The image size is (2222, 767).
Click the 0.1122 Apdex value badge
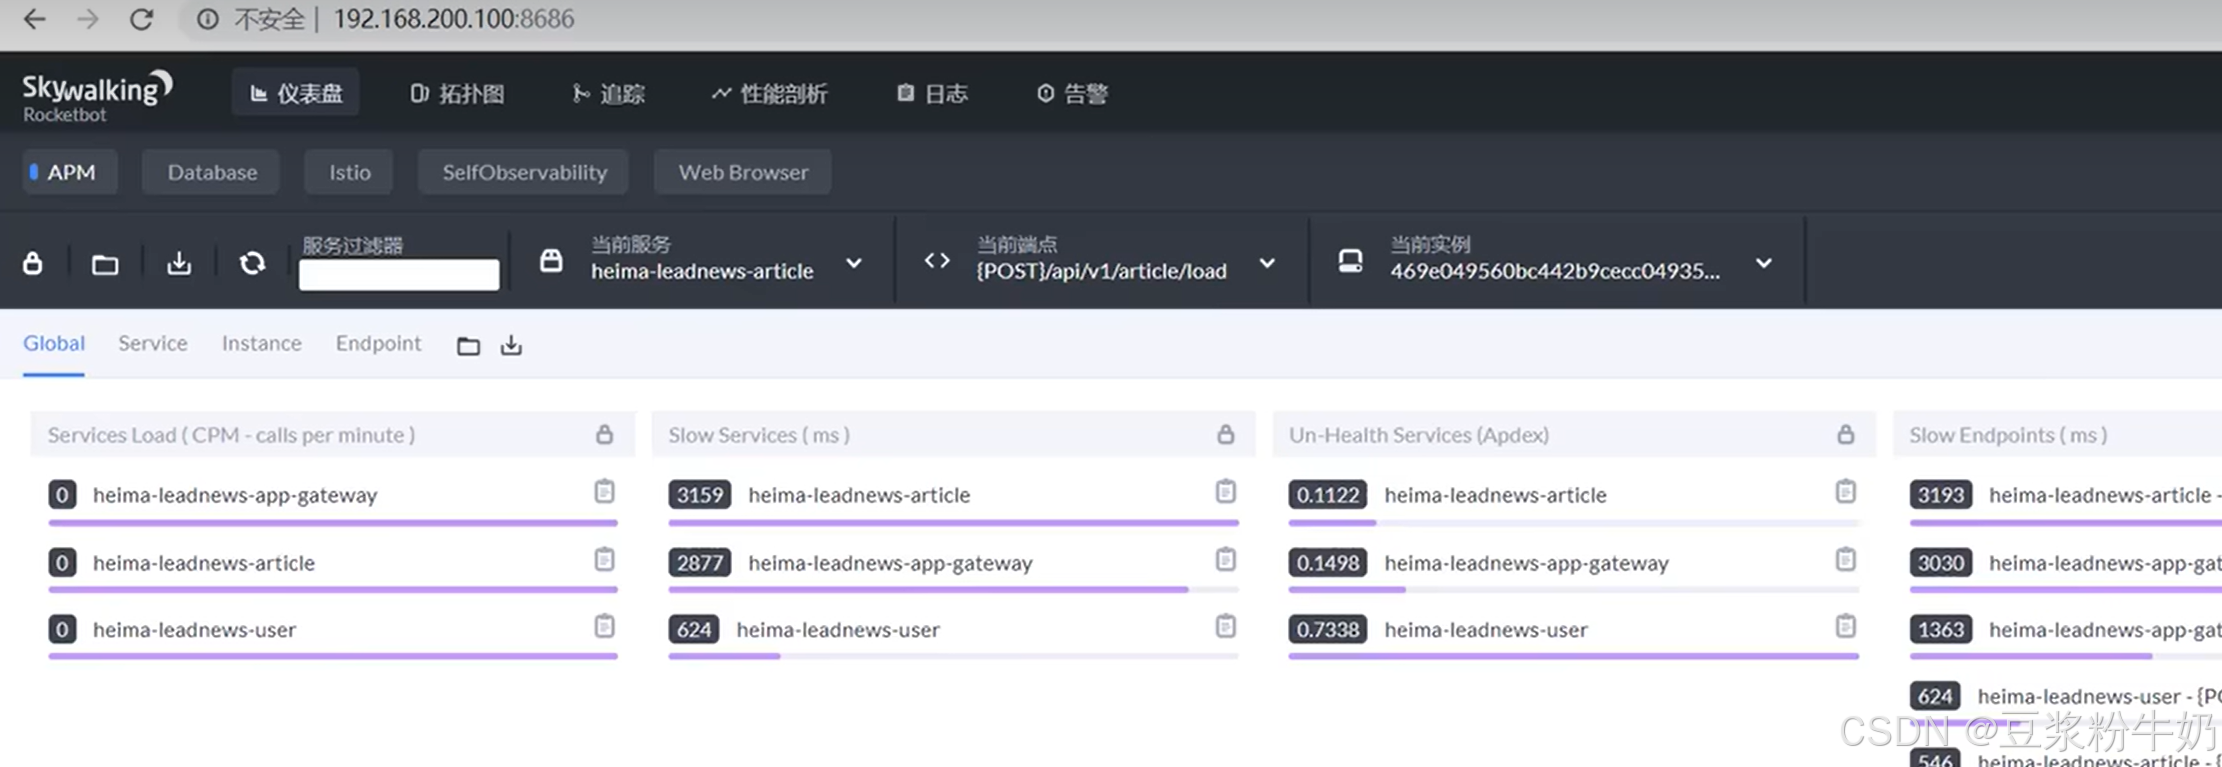[x=1328, y=495]
